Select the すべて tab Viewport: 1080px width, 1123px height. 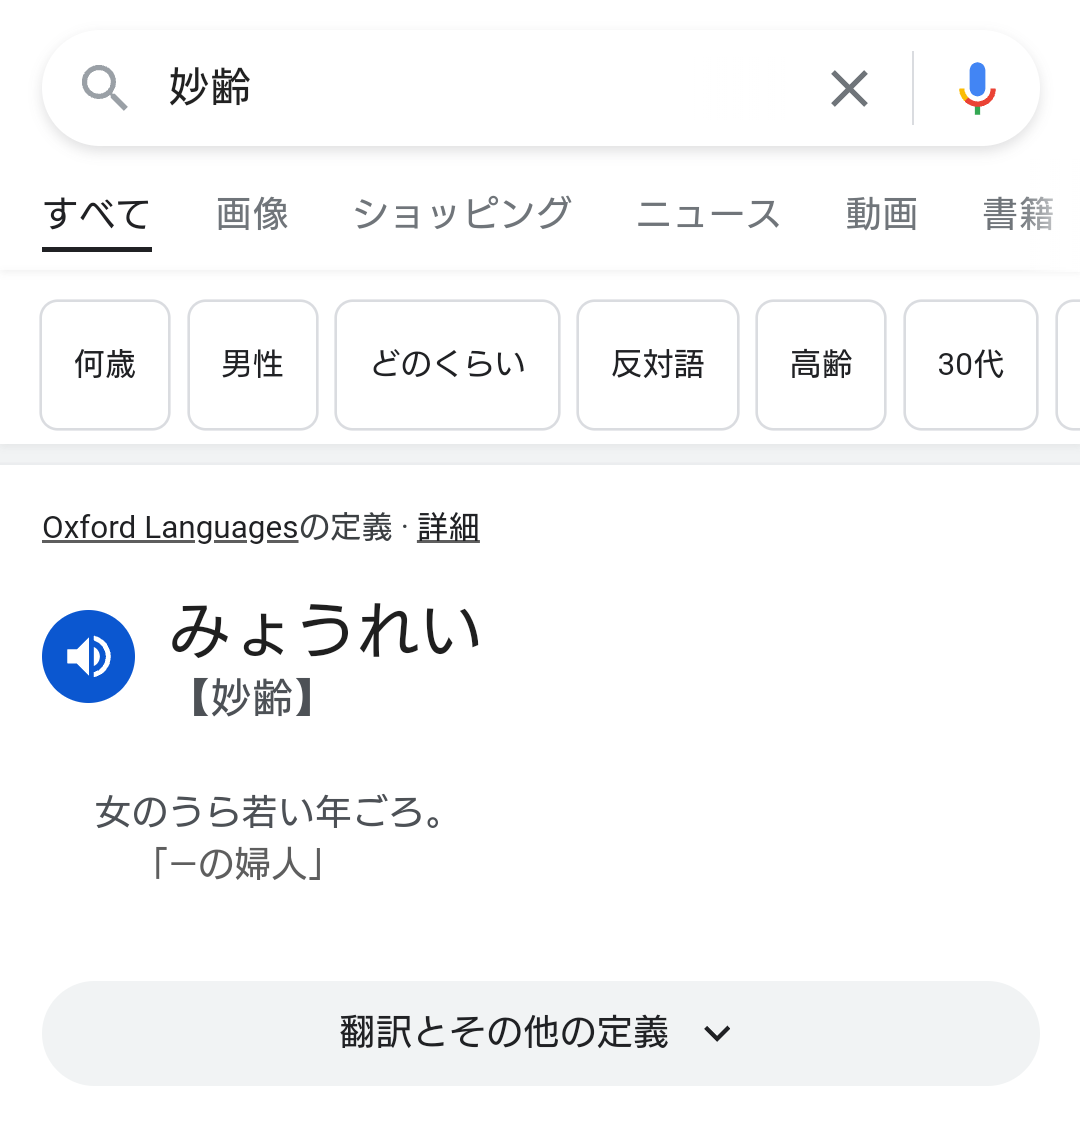97,214
